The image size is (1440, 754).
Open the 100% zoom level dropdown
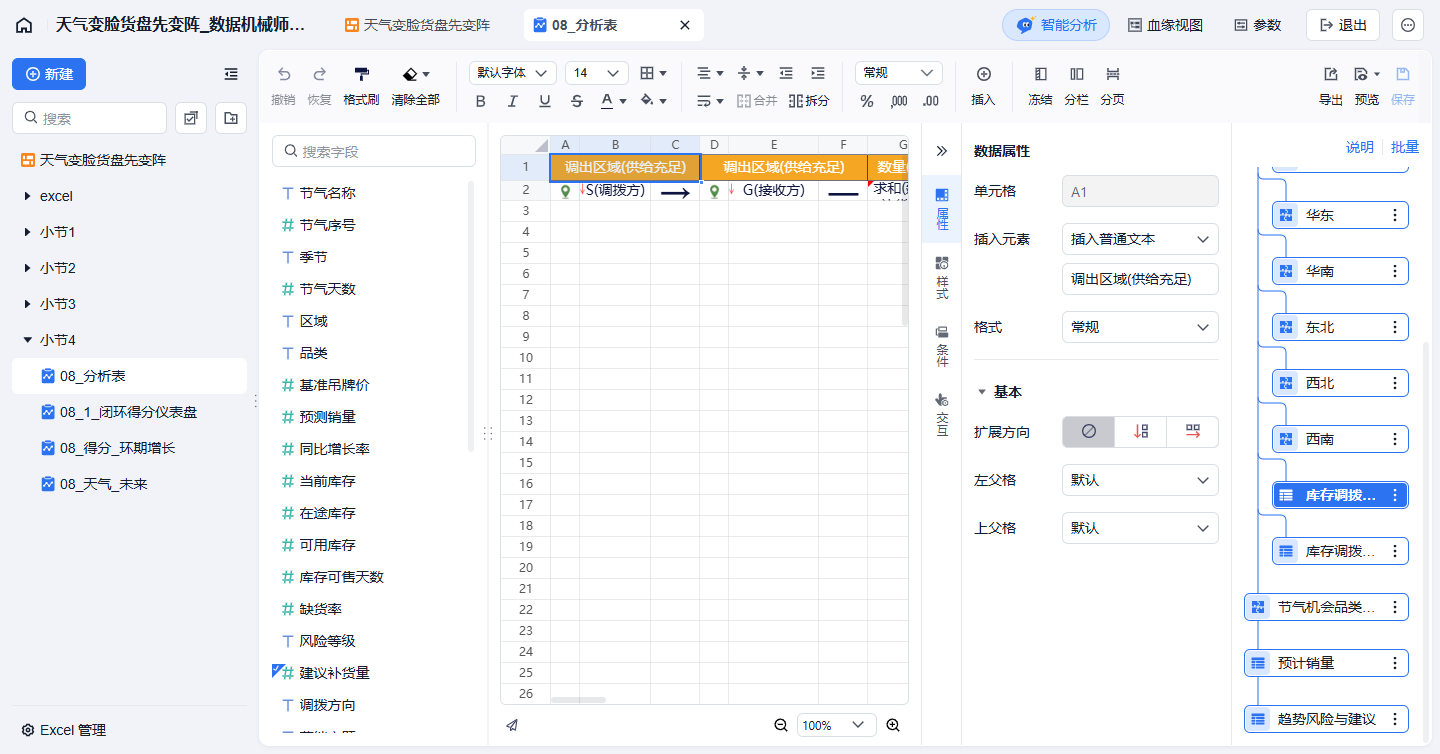pos(836,725)
